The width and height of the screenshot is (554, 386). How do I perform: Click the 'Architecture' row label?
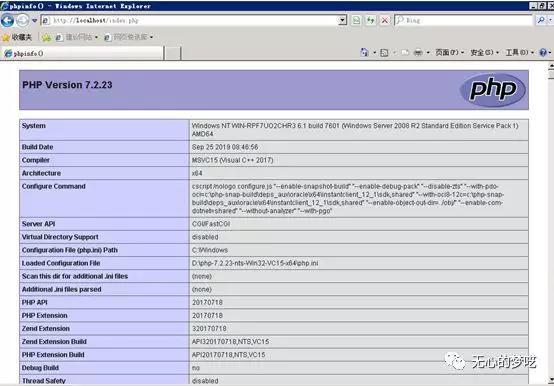coord(41,173)
